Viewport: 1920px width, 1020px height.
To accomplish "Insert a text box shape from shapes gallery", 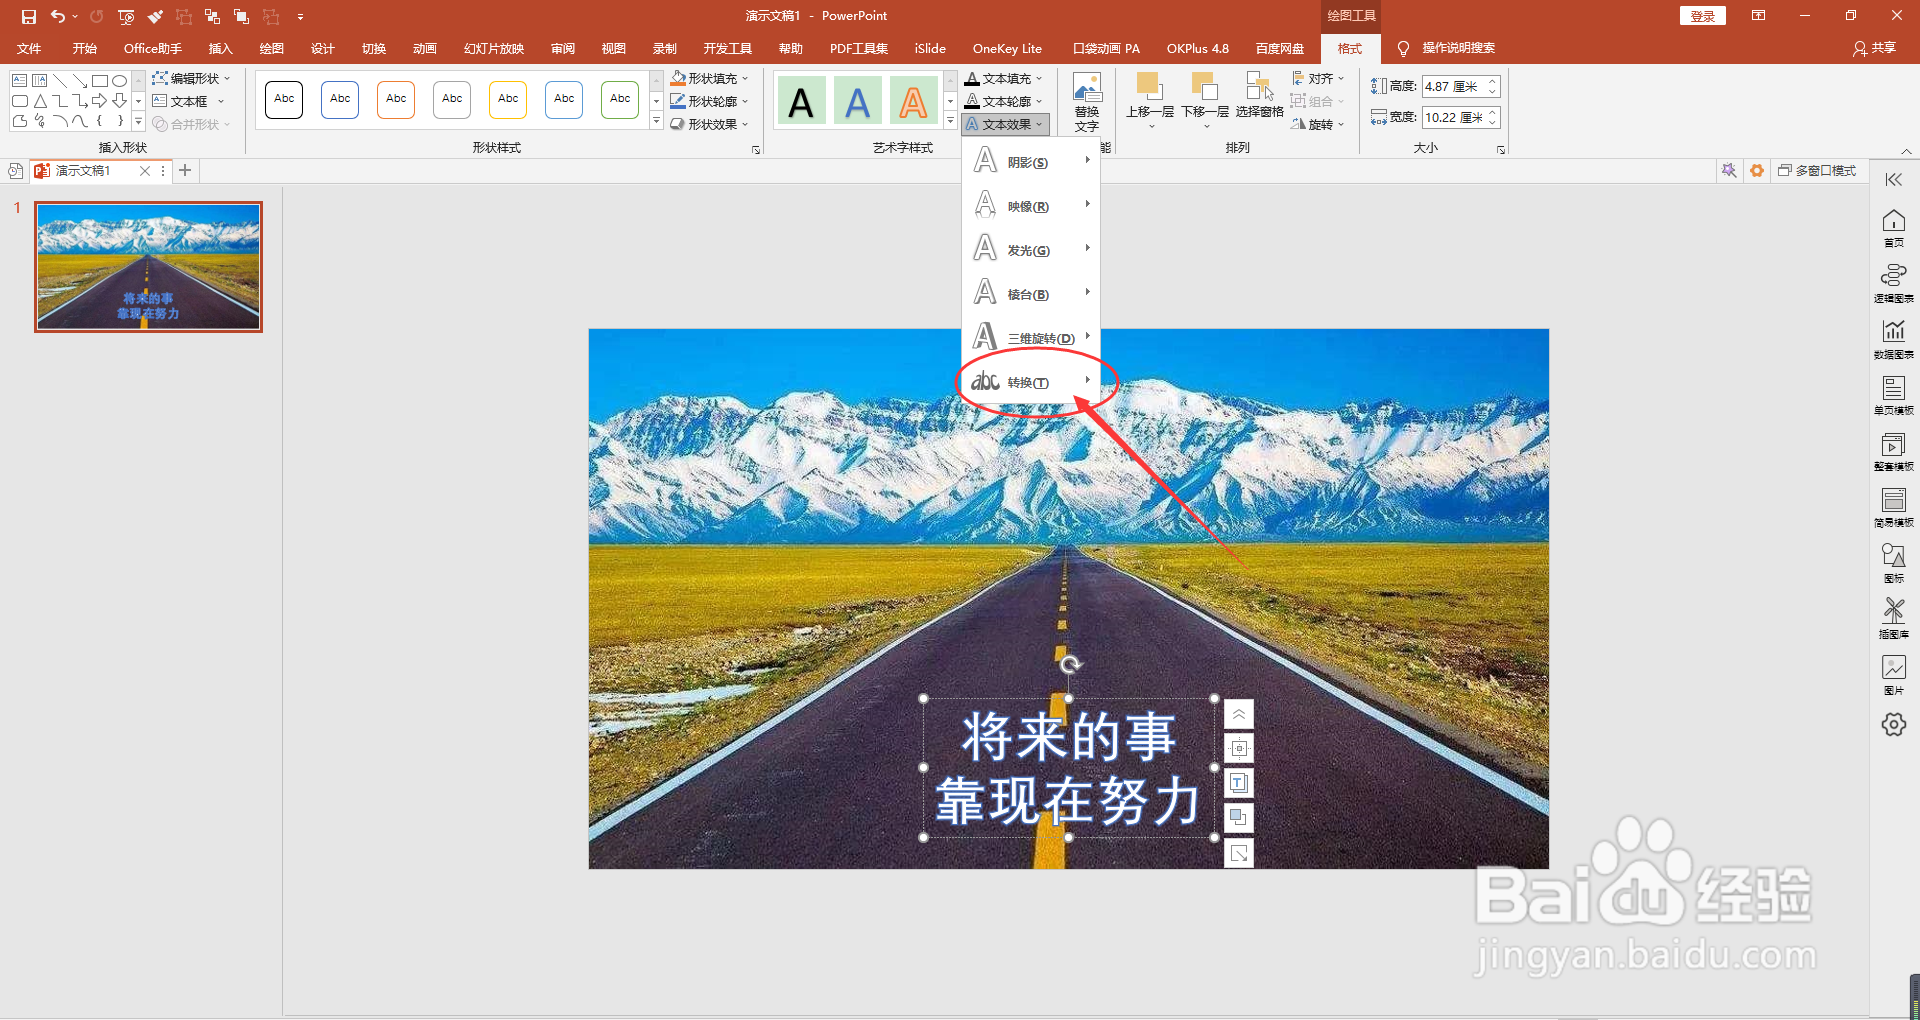I will [19, 80].
